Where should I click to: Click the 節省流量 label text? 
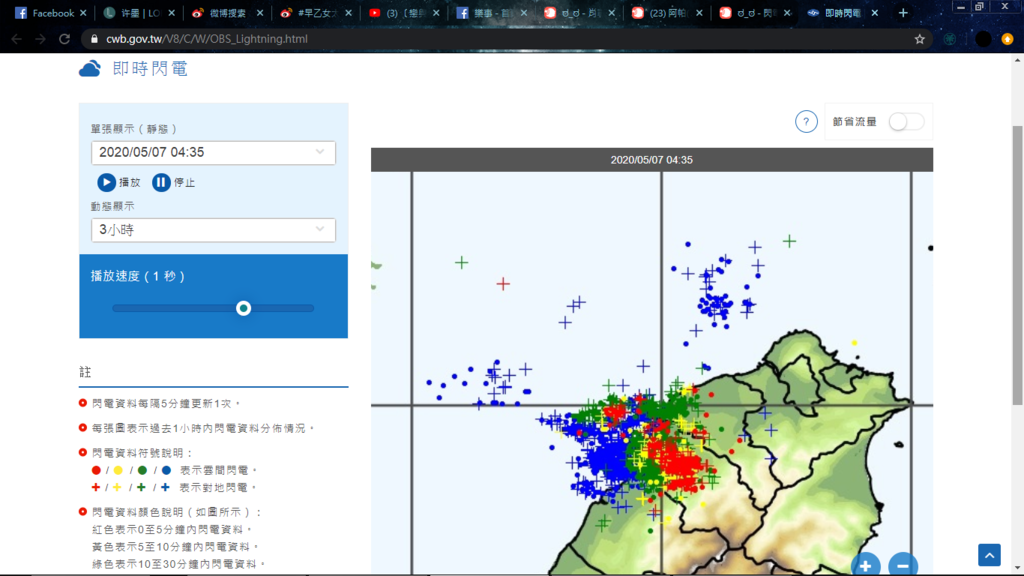coord(854,122)
